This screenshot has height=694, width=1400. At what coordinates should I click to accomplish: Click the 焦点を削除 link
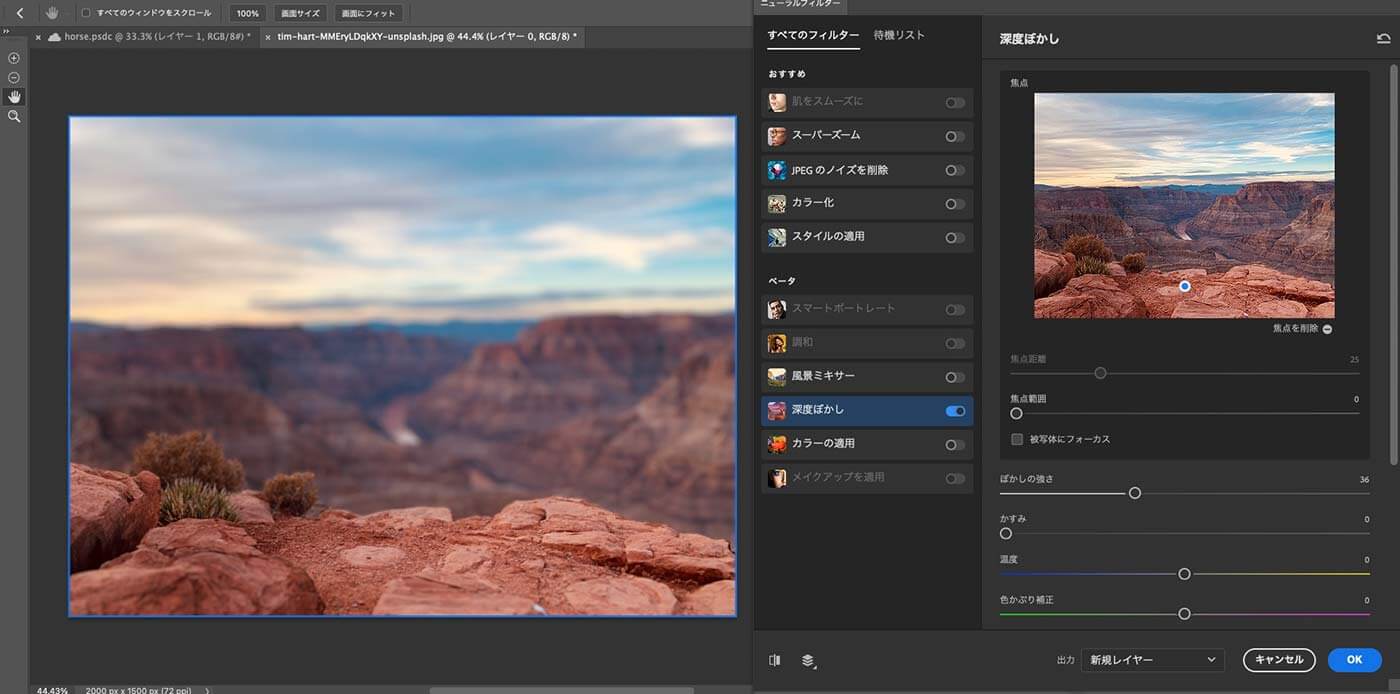coord(1295,329)
